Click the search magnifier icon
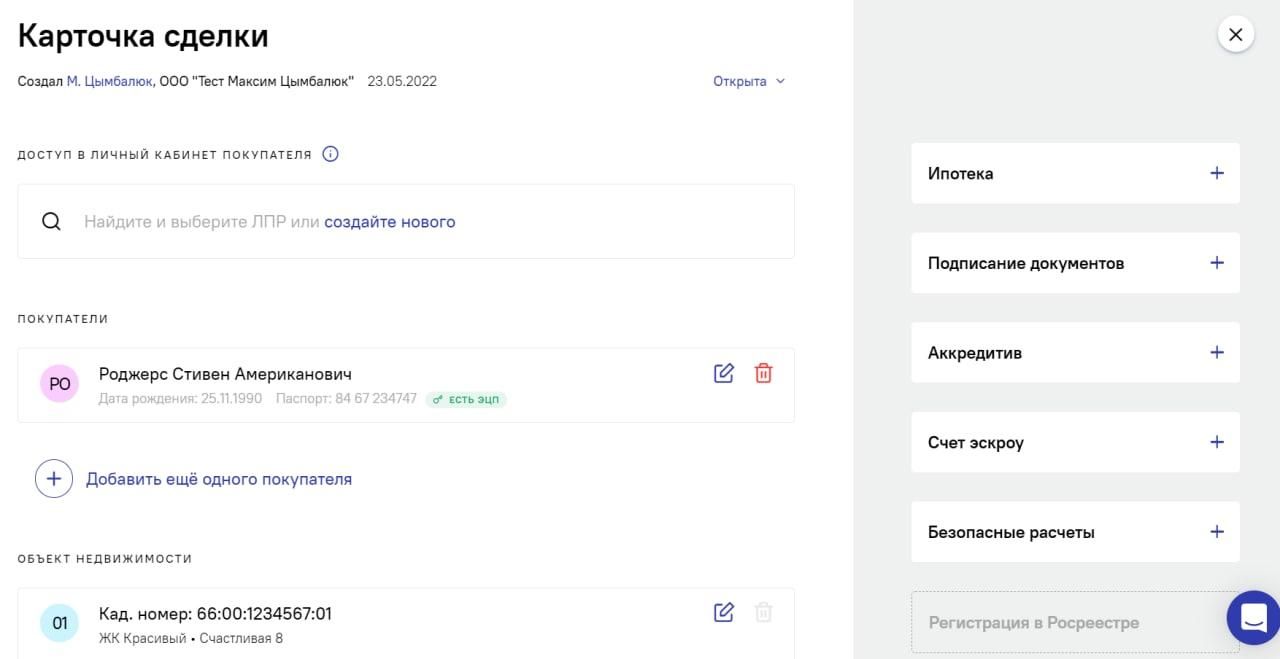1280x659 pixels. coord(51,221)
